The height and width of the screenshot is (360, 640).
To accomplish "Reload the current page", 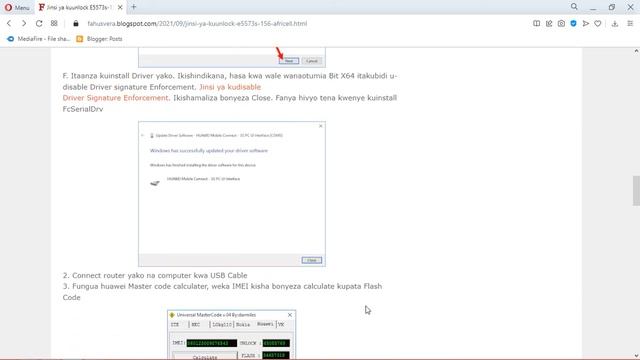I will coord(39,23).
